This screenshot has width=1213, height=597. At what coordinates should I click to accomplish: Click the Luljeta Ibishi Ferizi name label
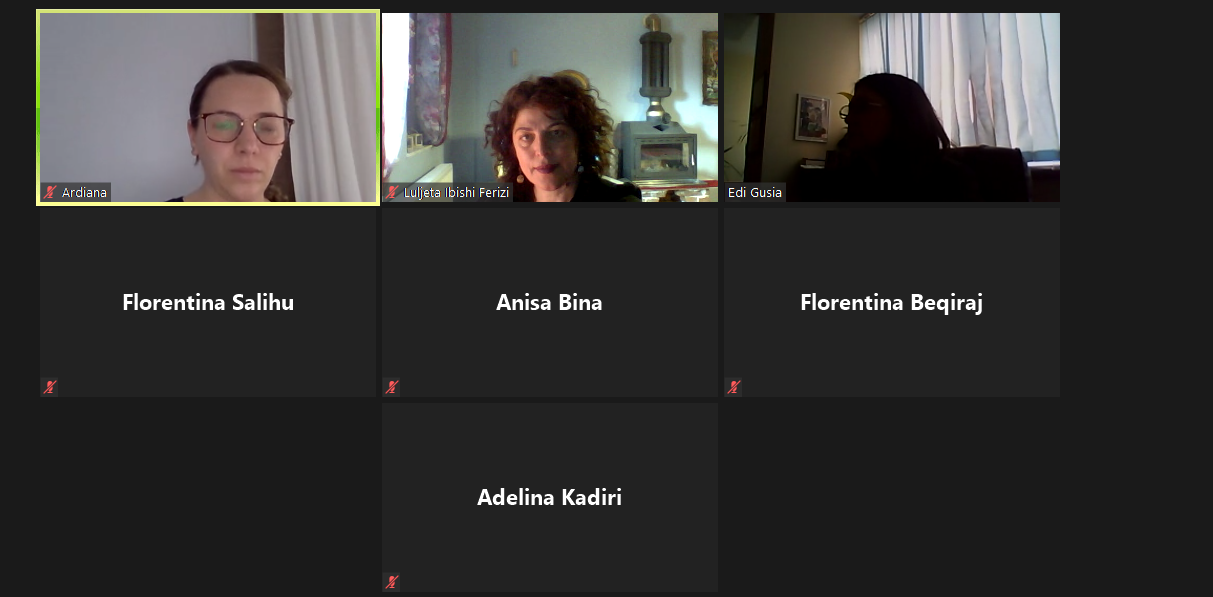[456, 193]
